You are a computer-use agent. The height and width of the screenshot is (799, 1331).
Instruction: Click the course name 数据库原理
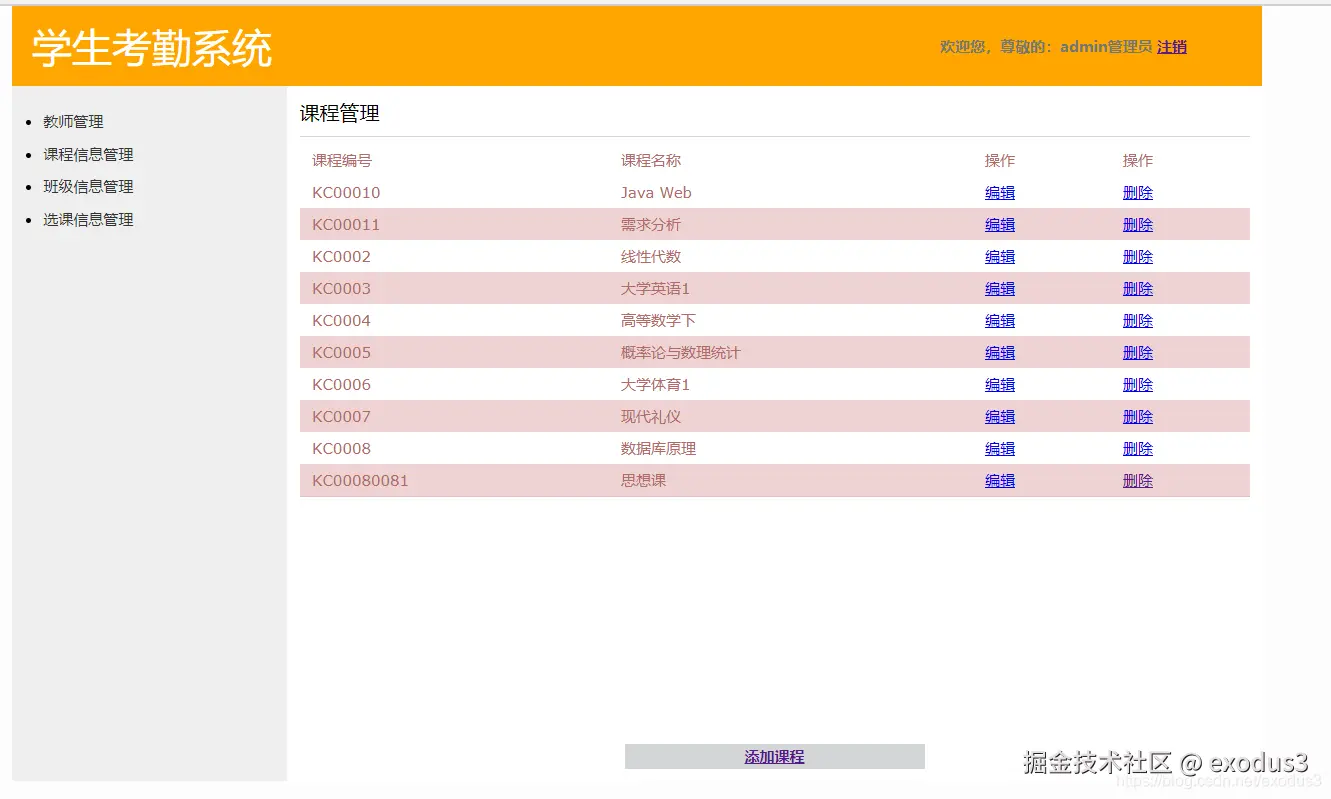coord(658,449)
